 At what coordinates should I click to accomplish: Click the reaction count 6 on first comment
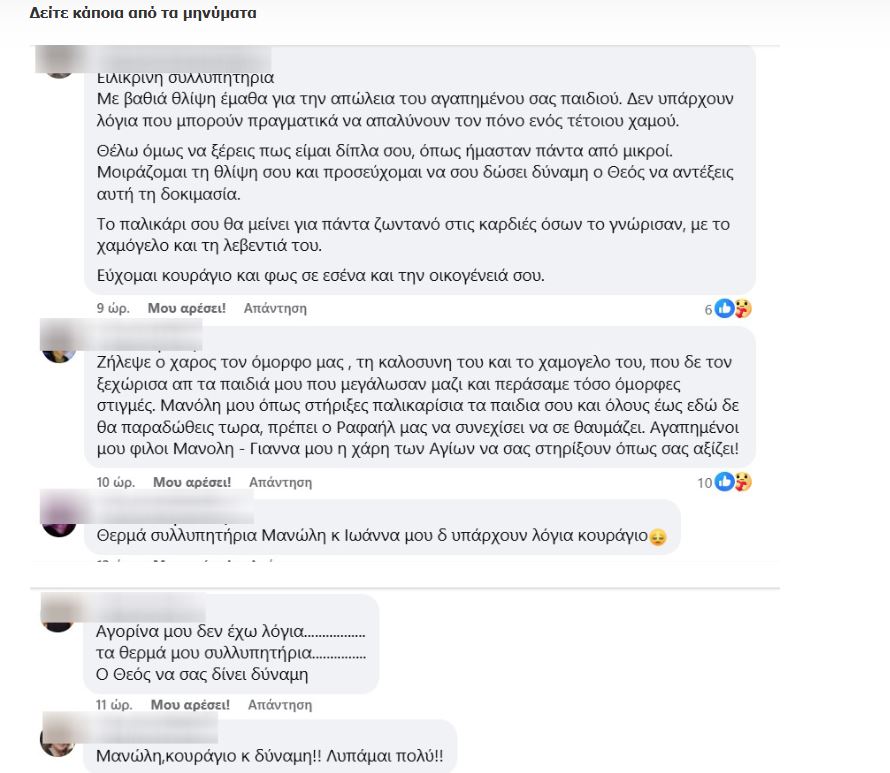[x=708, y=310]
